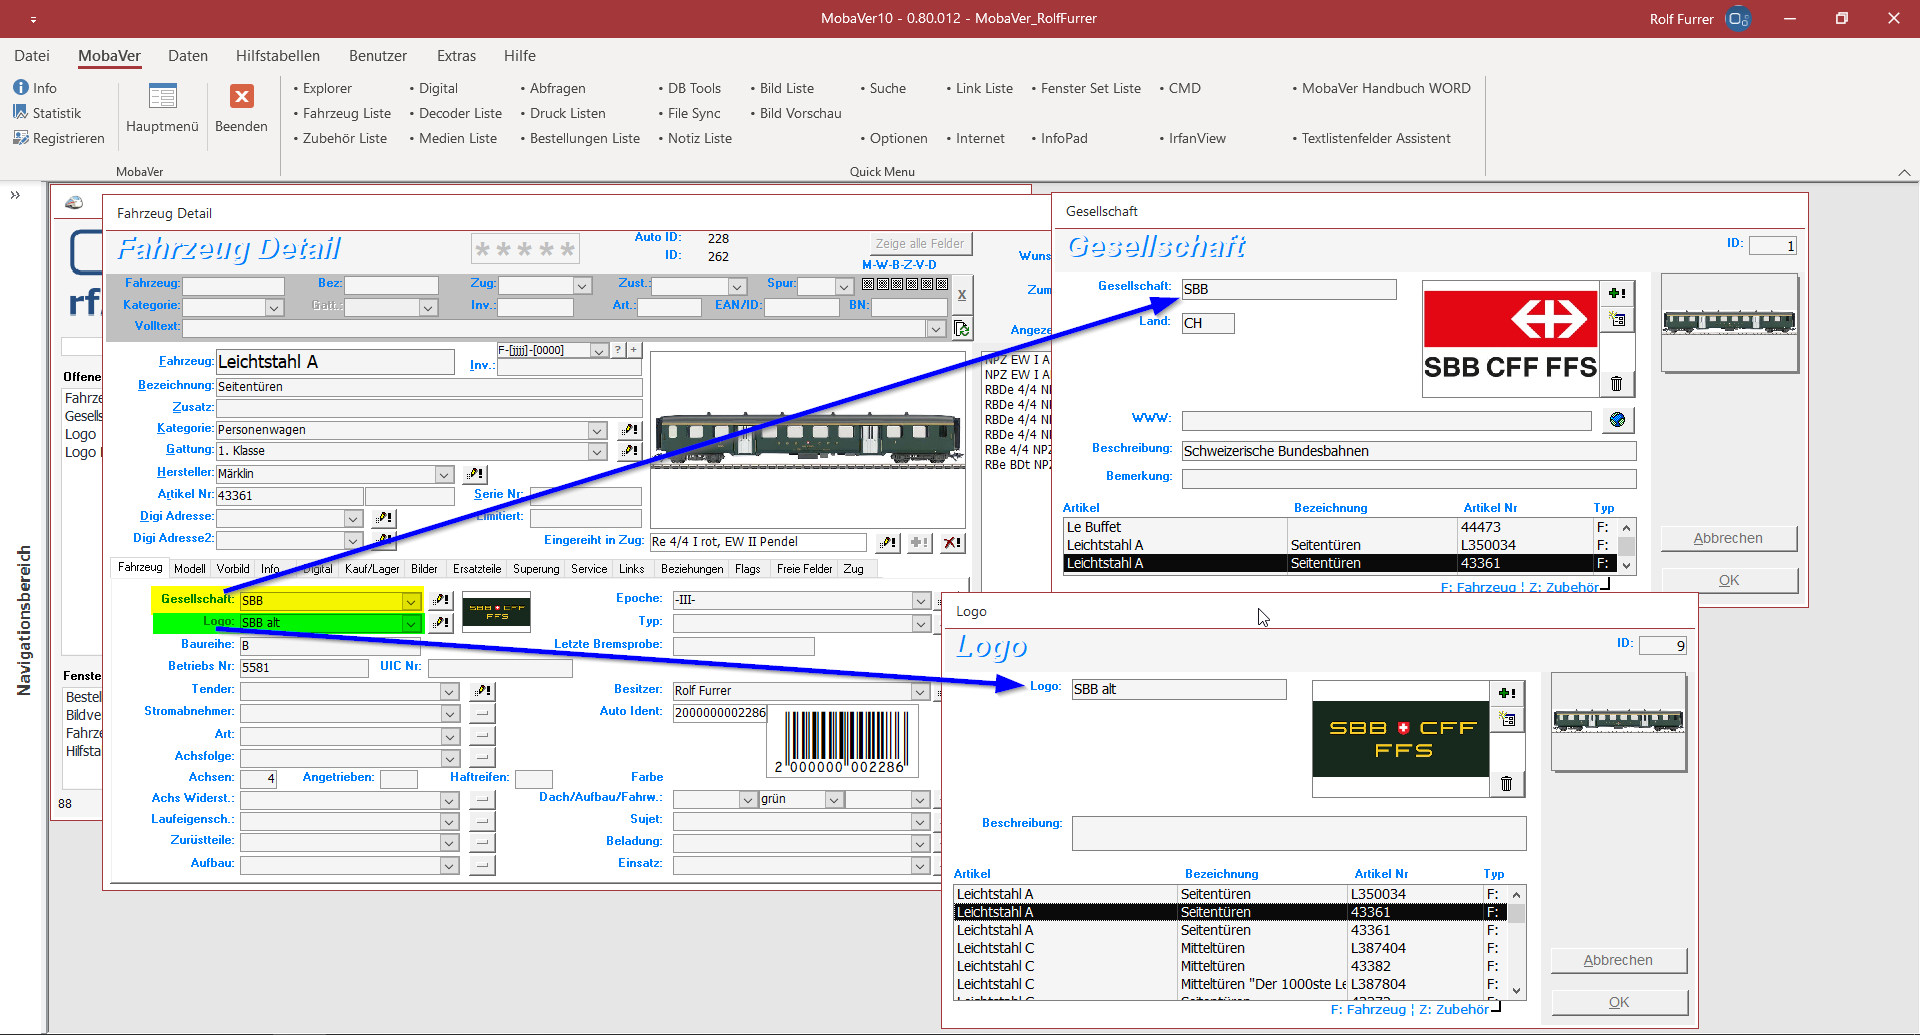Viewport: 1920px width, 1035px height.
Task: Edit Kategorie lookup with pencil icon
Action: [x=630, y=430]
